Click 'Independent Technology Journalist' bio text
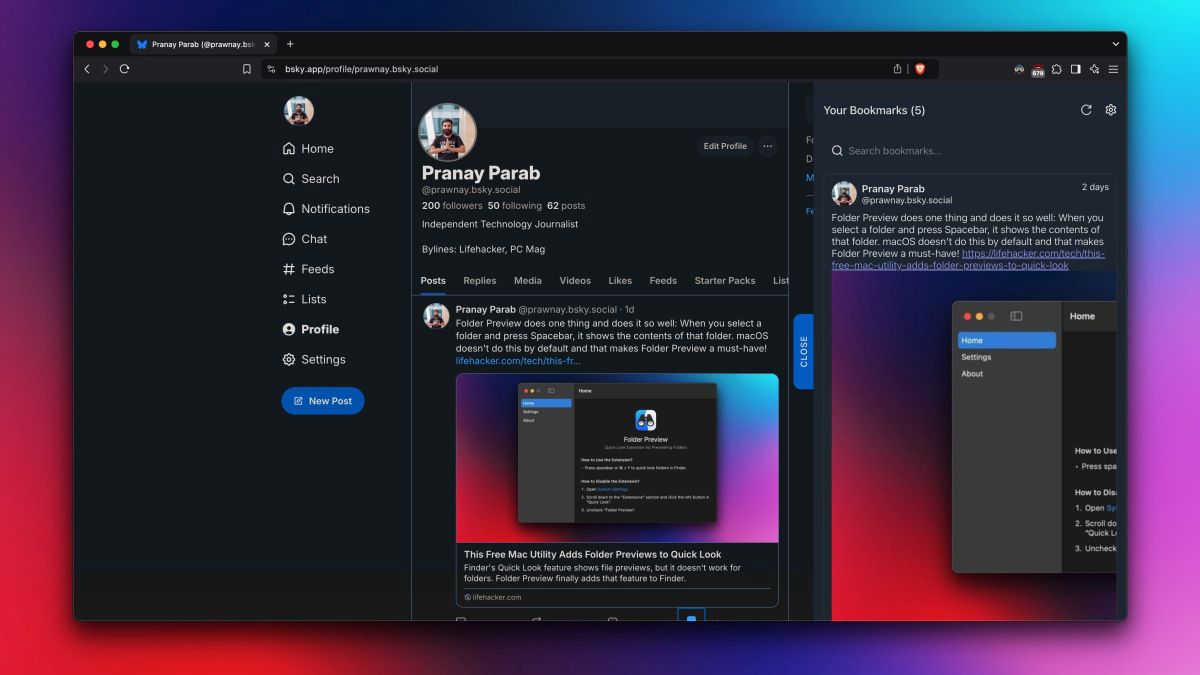The width and height of the screenshot is (1200, 675). point(500,224)
